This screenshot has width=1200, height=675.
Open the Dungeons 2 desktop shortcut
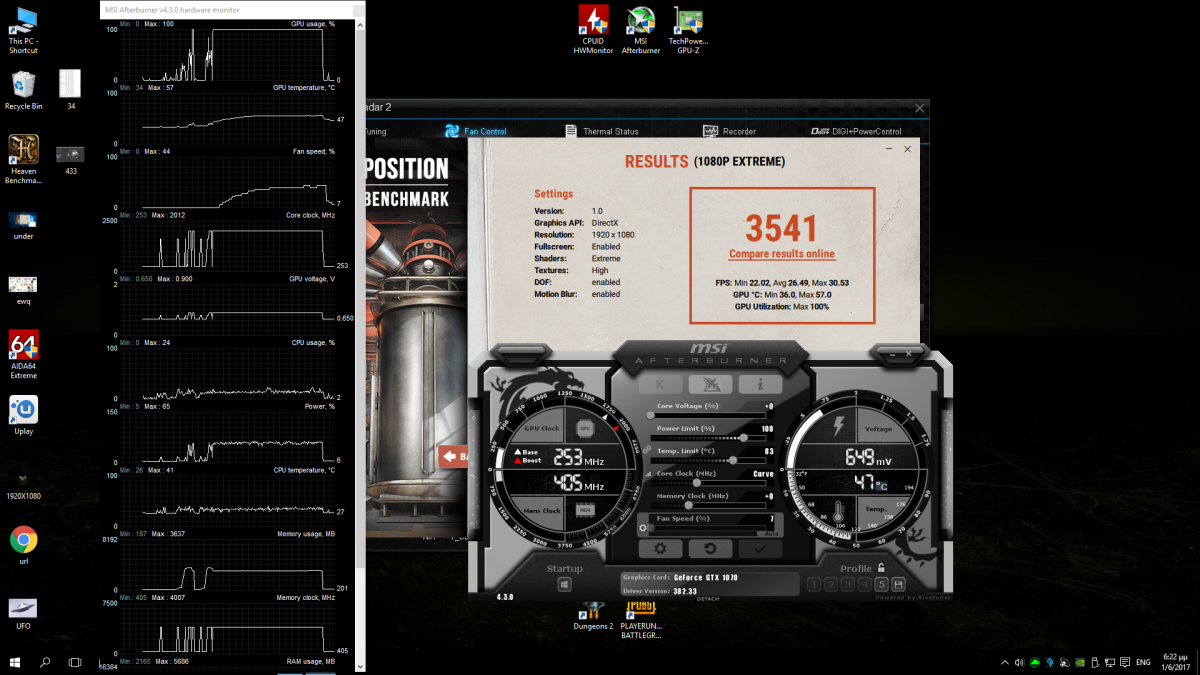tap(593, 615)
